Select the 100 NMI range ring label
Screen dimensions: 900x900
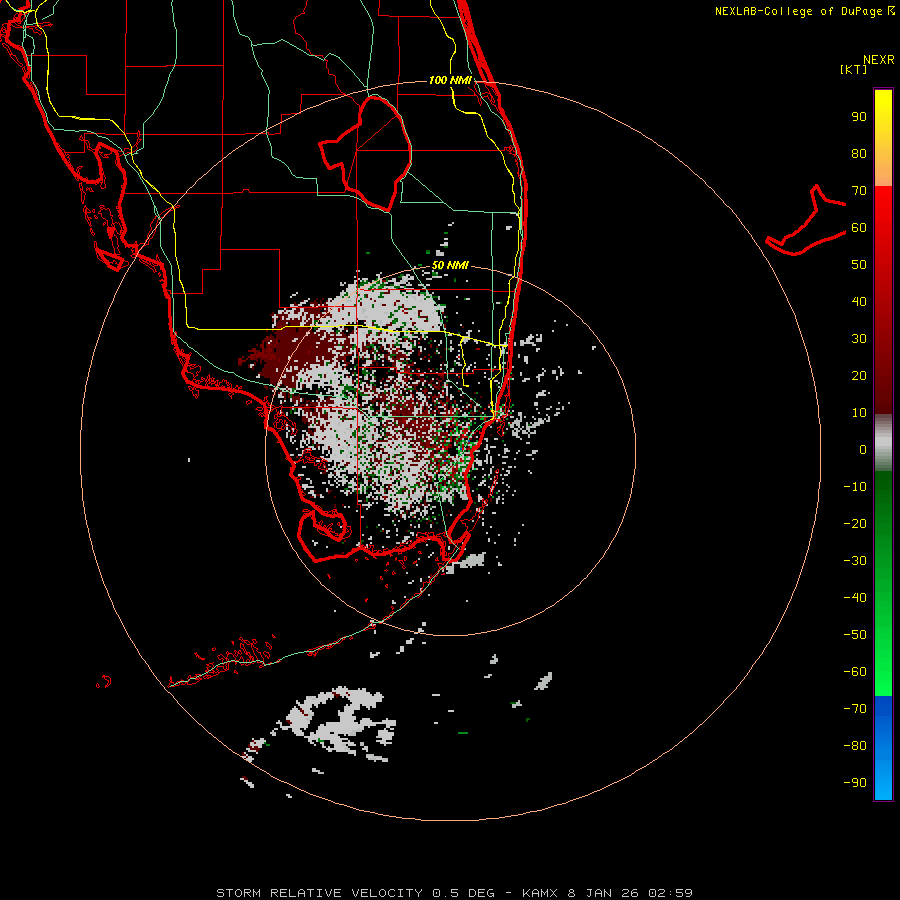450,80
